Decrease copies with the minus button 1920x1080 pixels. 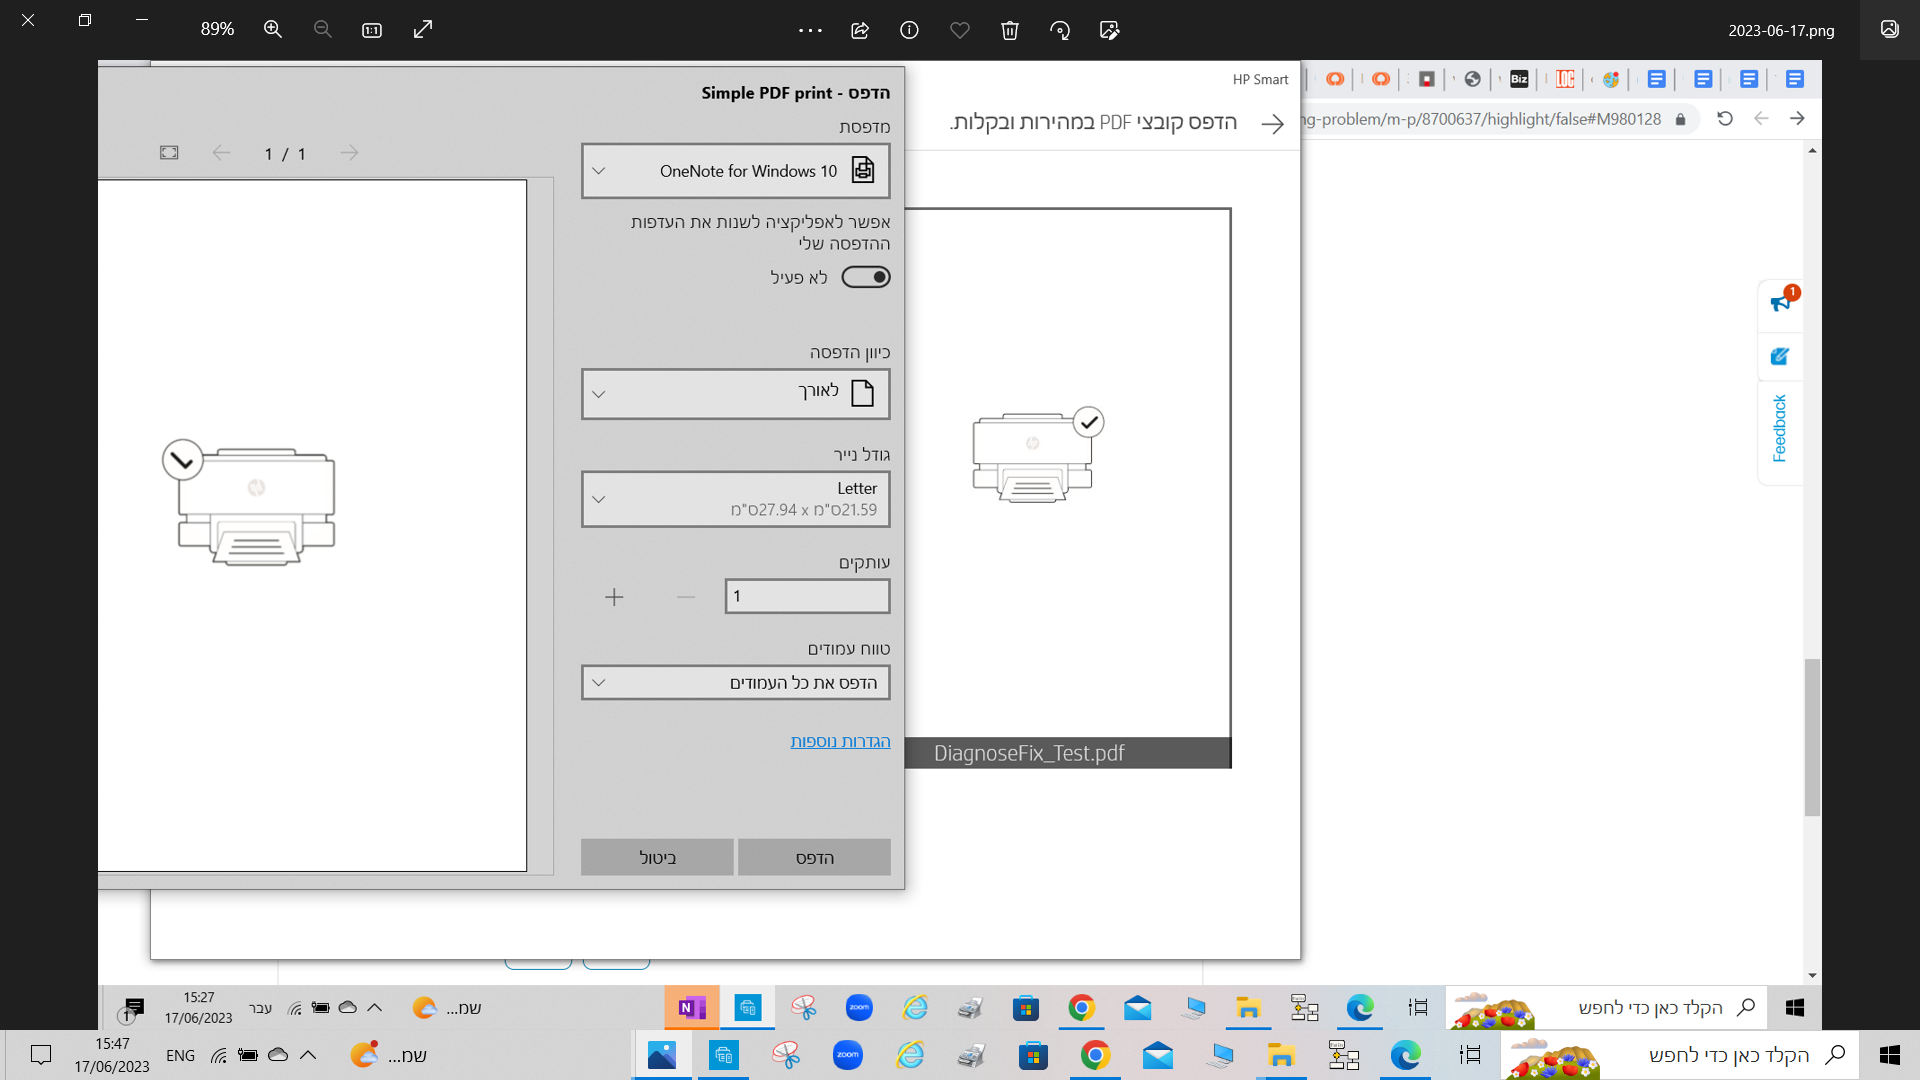pos(686,597)
